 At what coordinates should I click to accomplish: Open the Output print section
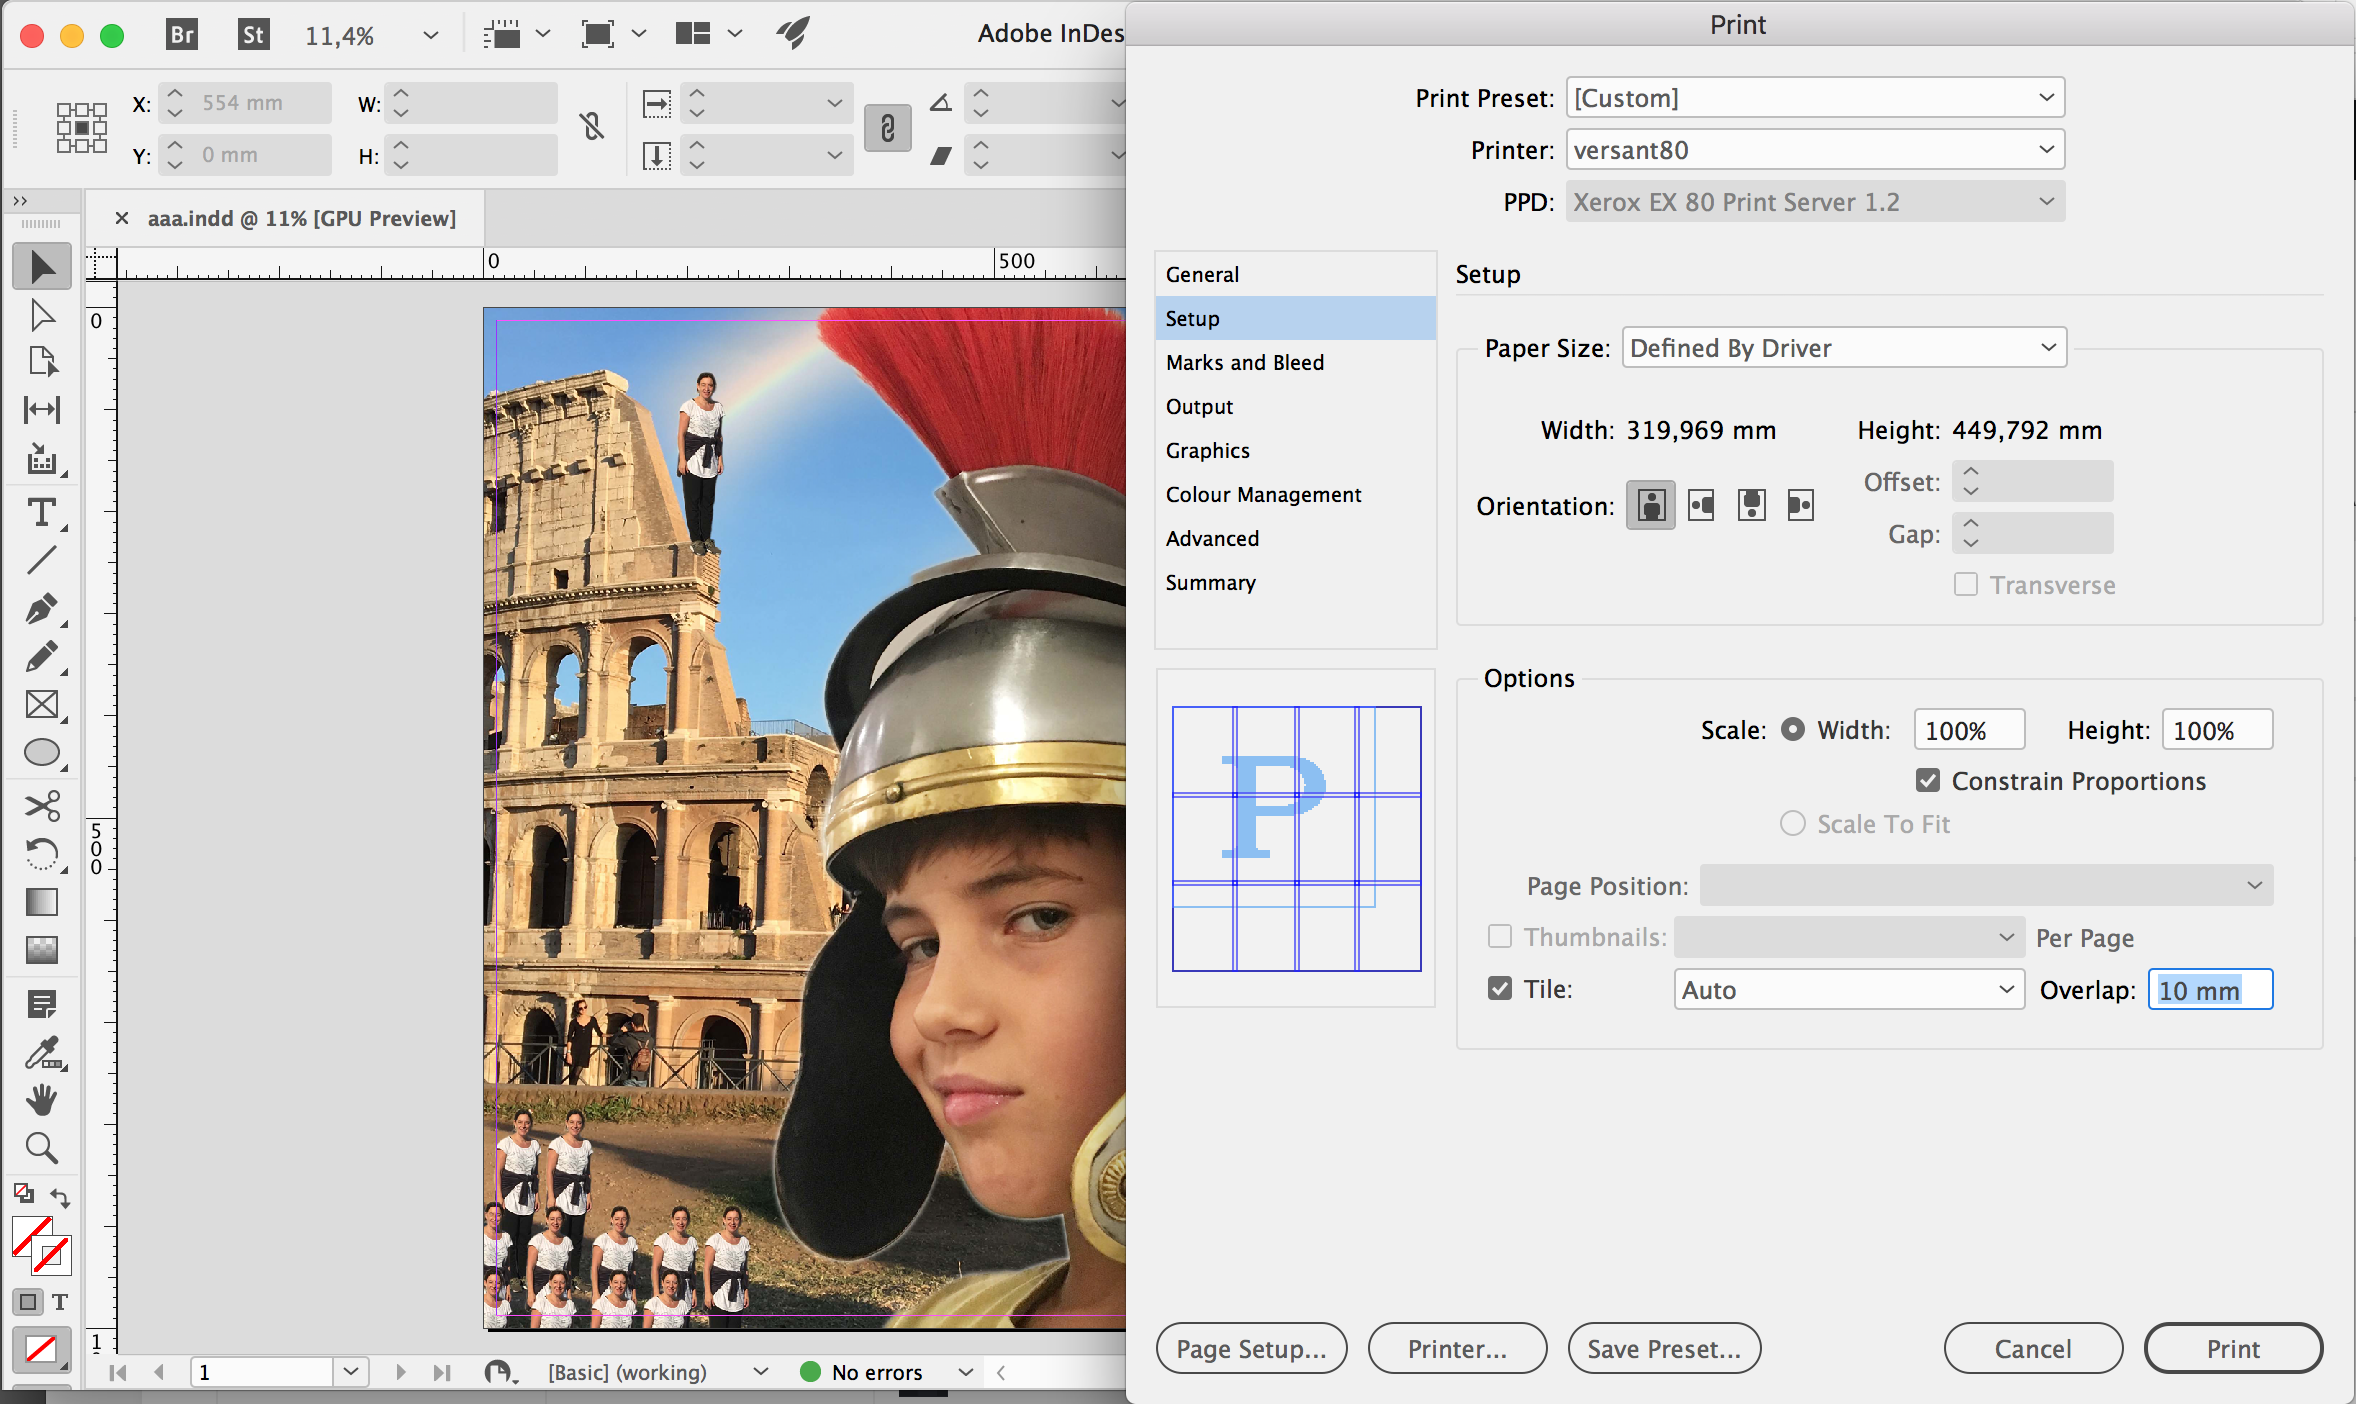click(x=1295, y=406)
